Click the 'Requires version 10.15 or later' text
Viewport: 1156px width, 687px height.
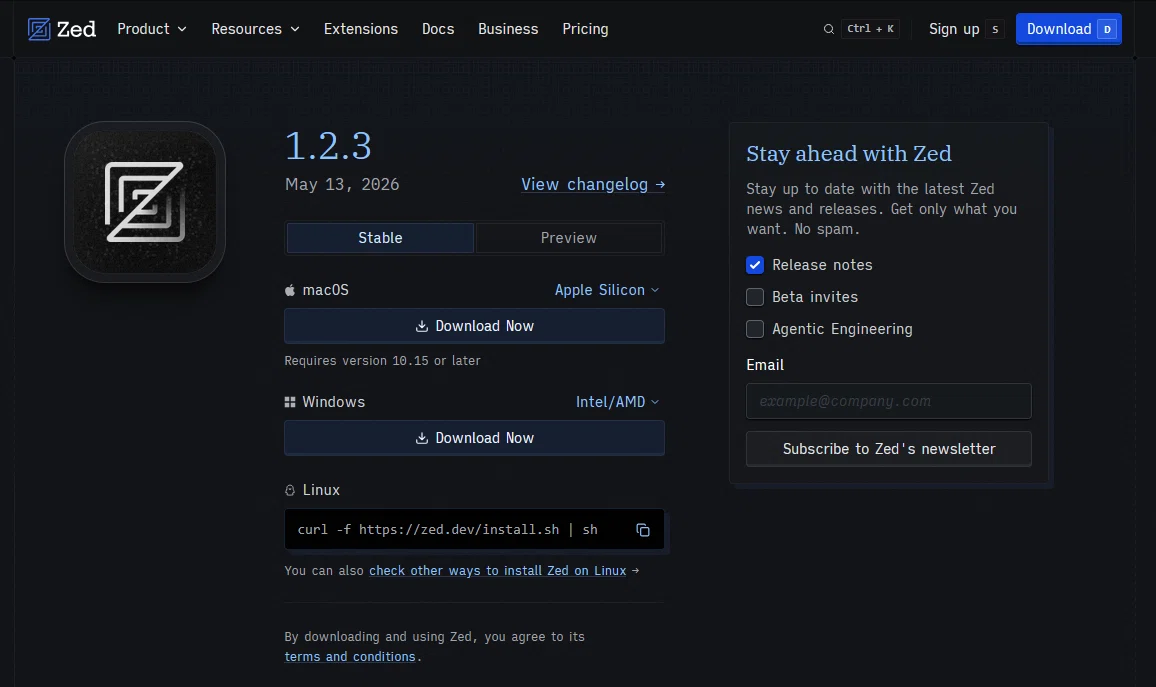pyautogui.click(x=383, y=360)
